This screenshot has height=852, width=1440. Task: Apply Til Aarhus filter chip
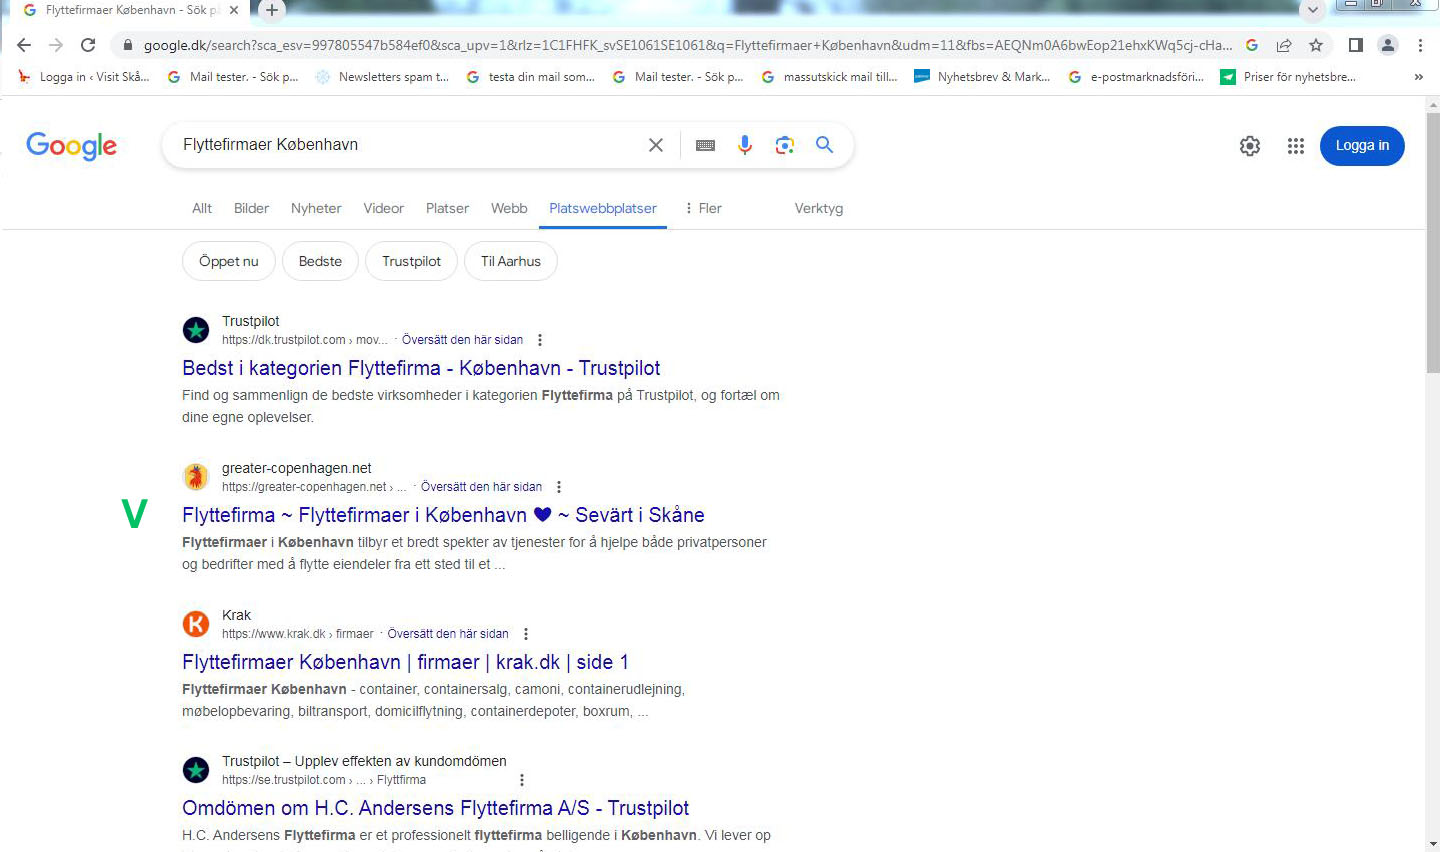tap(511, 261)
